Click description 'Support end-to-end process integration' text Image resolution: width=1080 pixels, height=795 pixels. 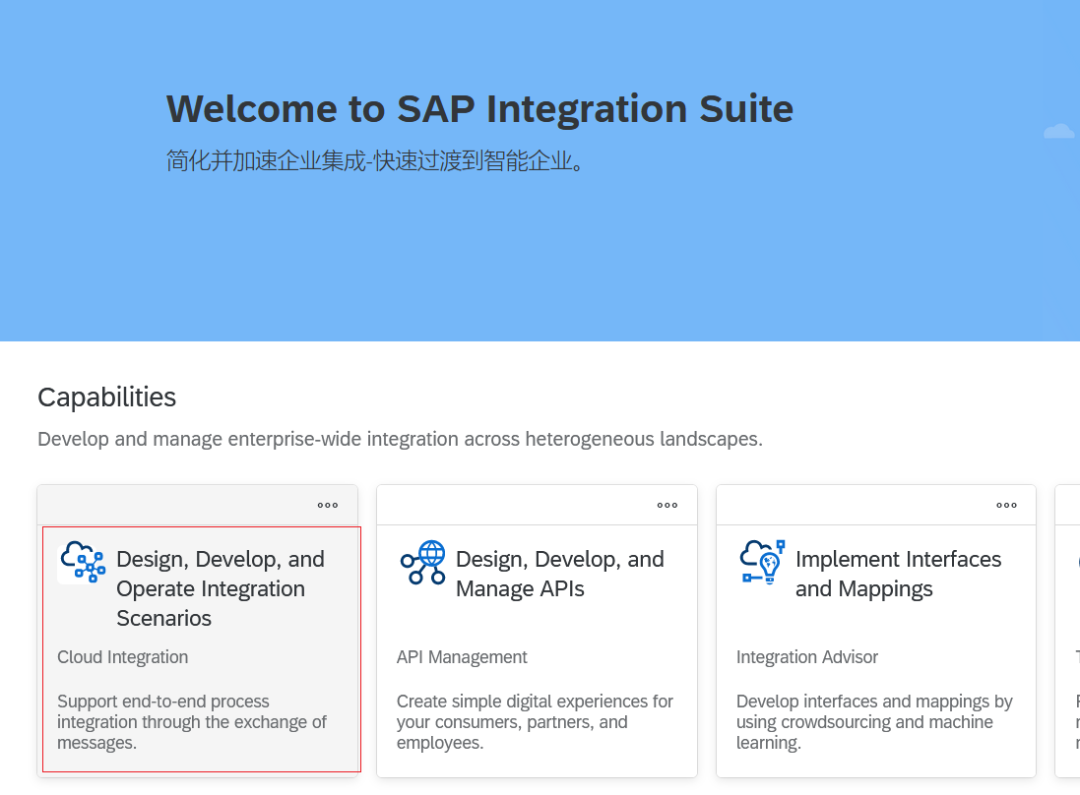click(191, 722)
